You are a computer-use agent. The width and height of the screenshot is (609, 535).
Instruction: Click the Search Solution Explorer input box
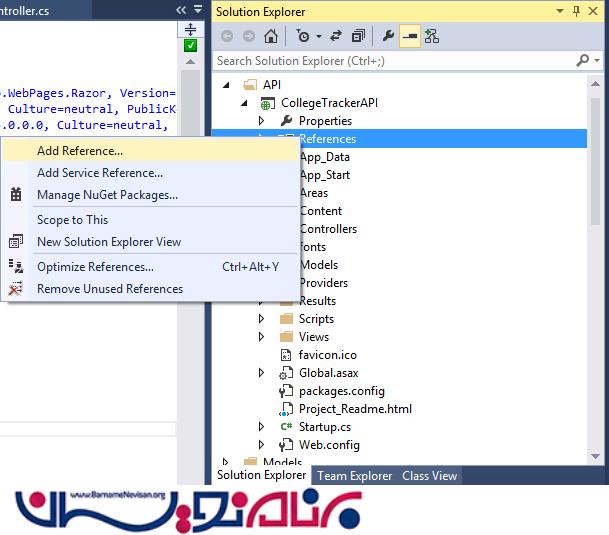(x=390, y=61)
